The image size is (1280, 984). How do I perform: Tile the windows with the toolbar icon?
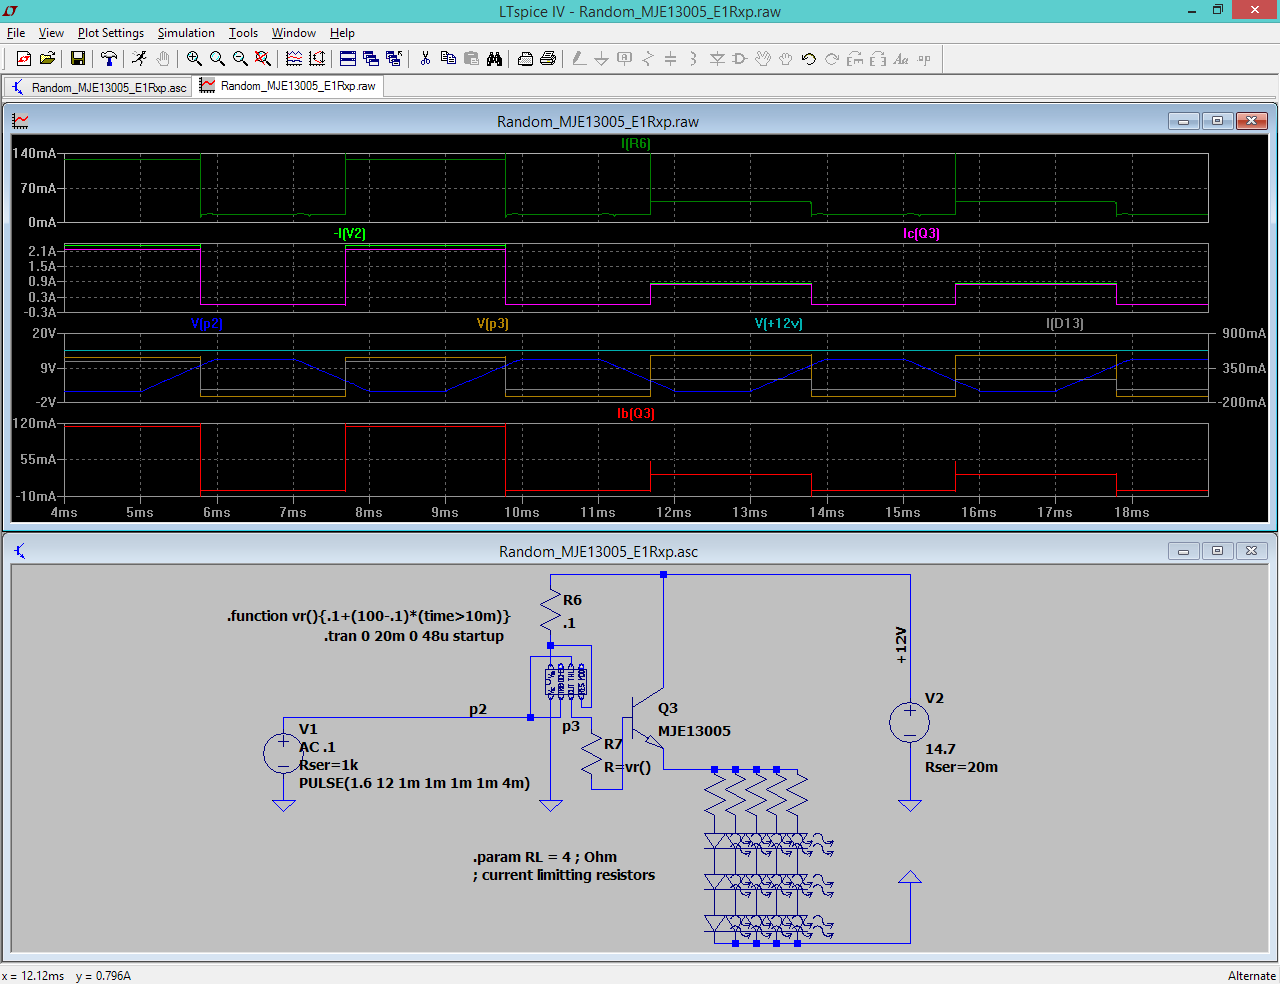(x=348, y=59)
